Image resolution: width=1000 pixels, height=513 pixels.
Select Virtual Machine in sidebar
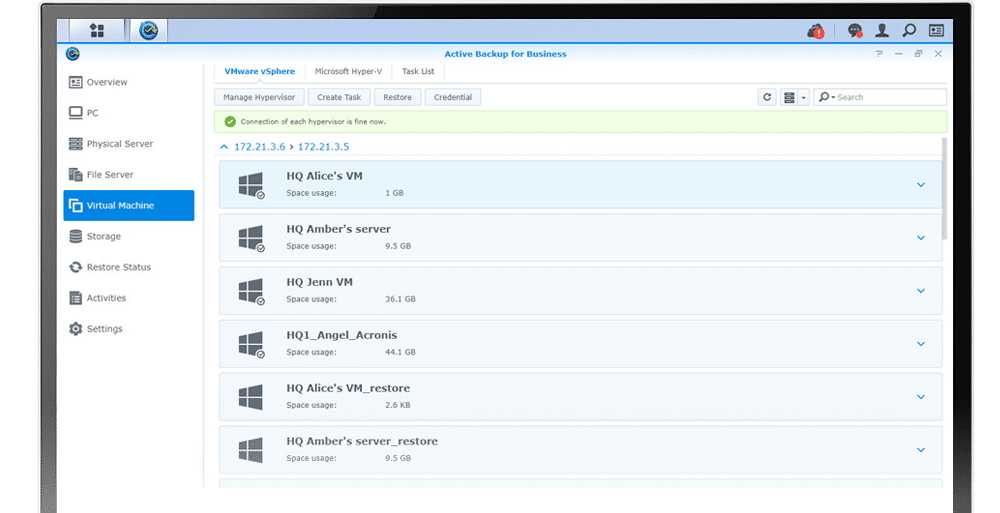point(129,205)
